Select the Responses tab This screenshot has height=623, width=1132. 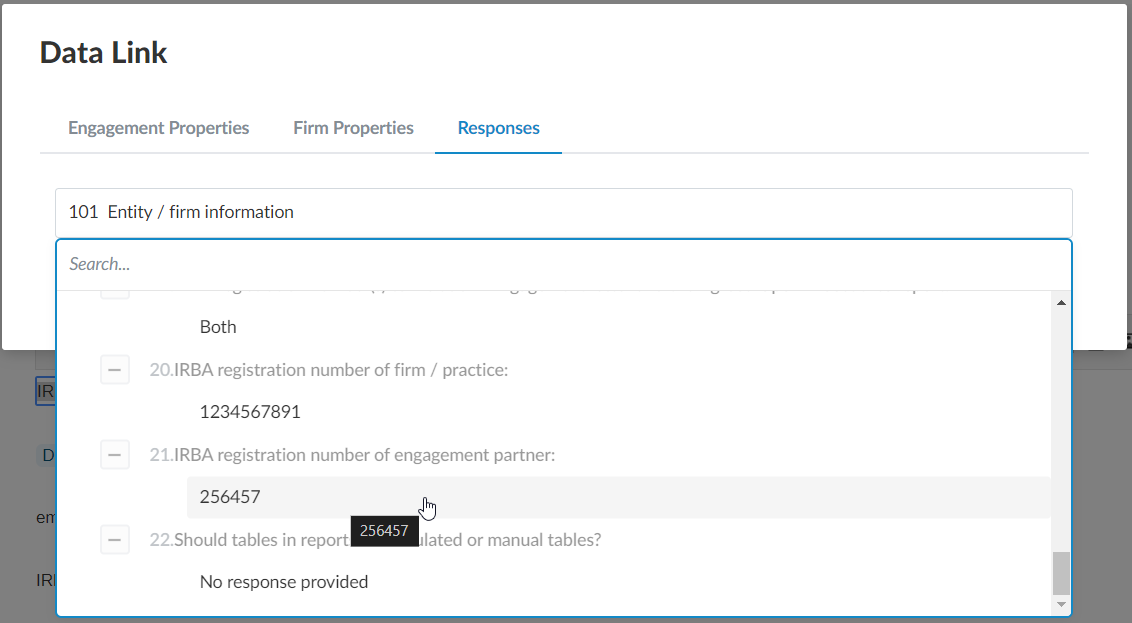[x=498, y=128]
